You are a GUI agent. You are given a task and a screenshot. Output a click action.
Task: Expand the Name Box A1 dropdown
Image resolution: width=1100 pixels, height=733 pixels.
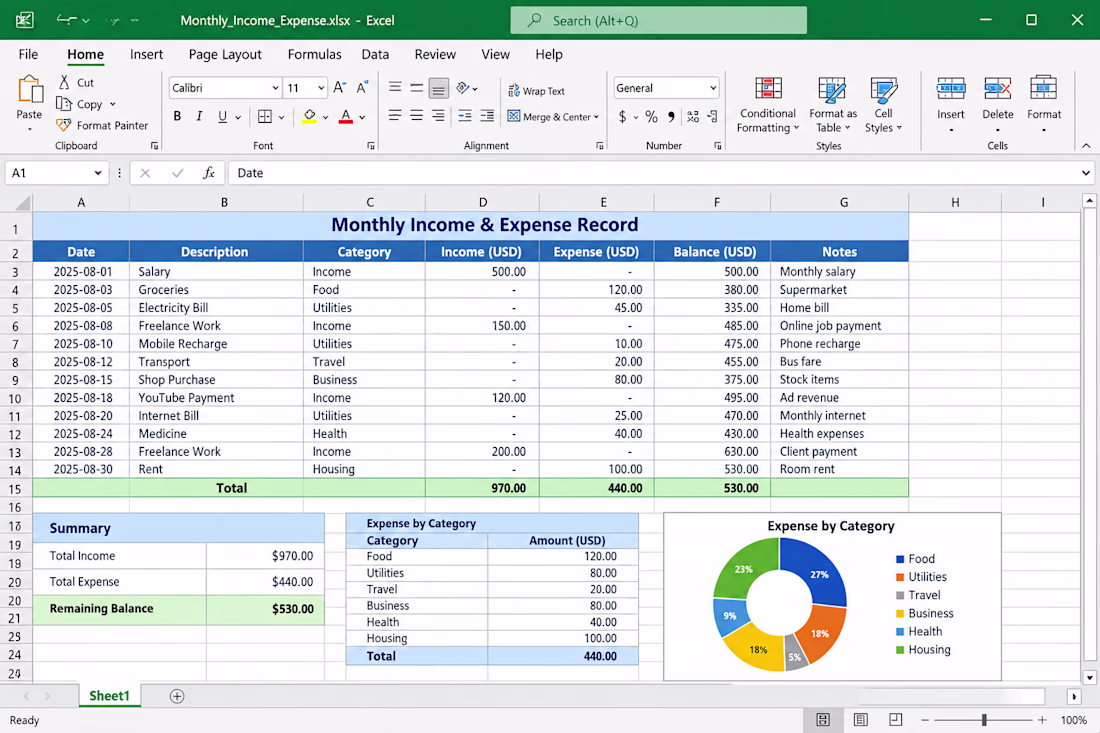[98, 173]
